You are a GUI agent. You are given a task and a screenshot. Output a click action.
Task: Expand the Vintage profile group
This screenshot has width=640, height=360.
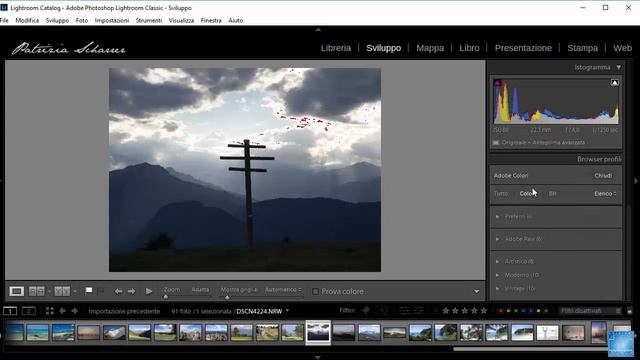click(498, 288)
